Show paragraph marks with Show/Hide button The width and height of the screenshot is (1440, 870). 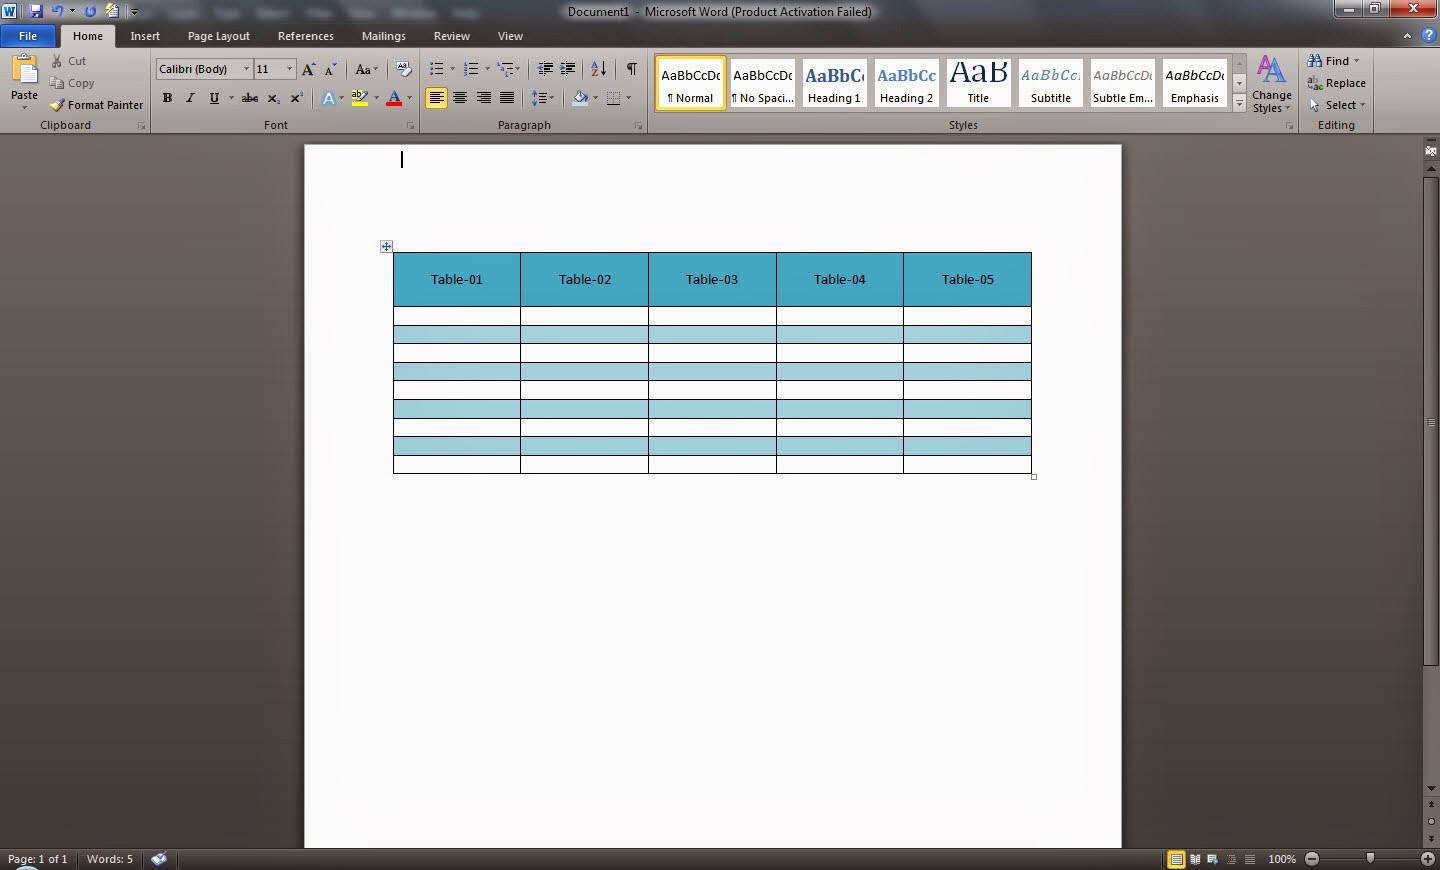[630, 69]
